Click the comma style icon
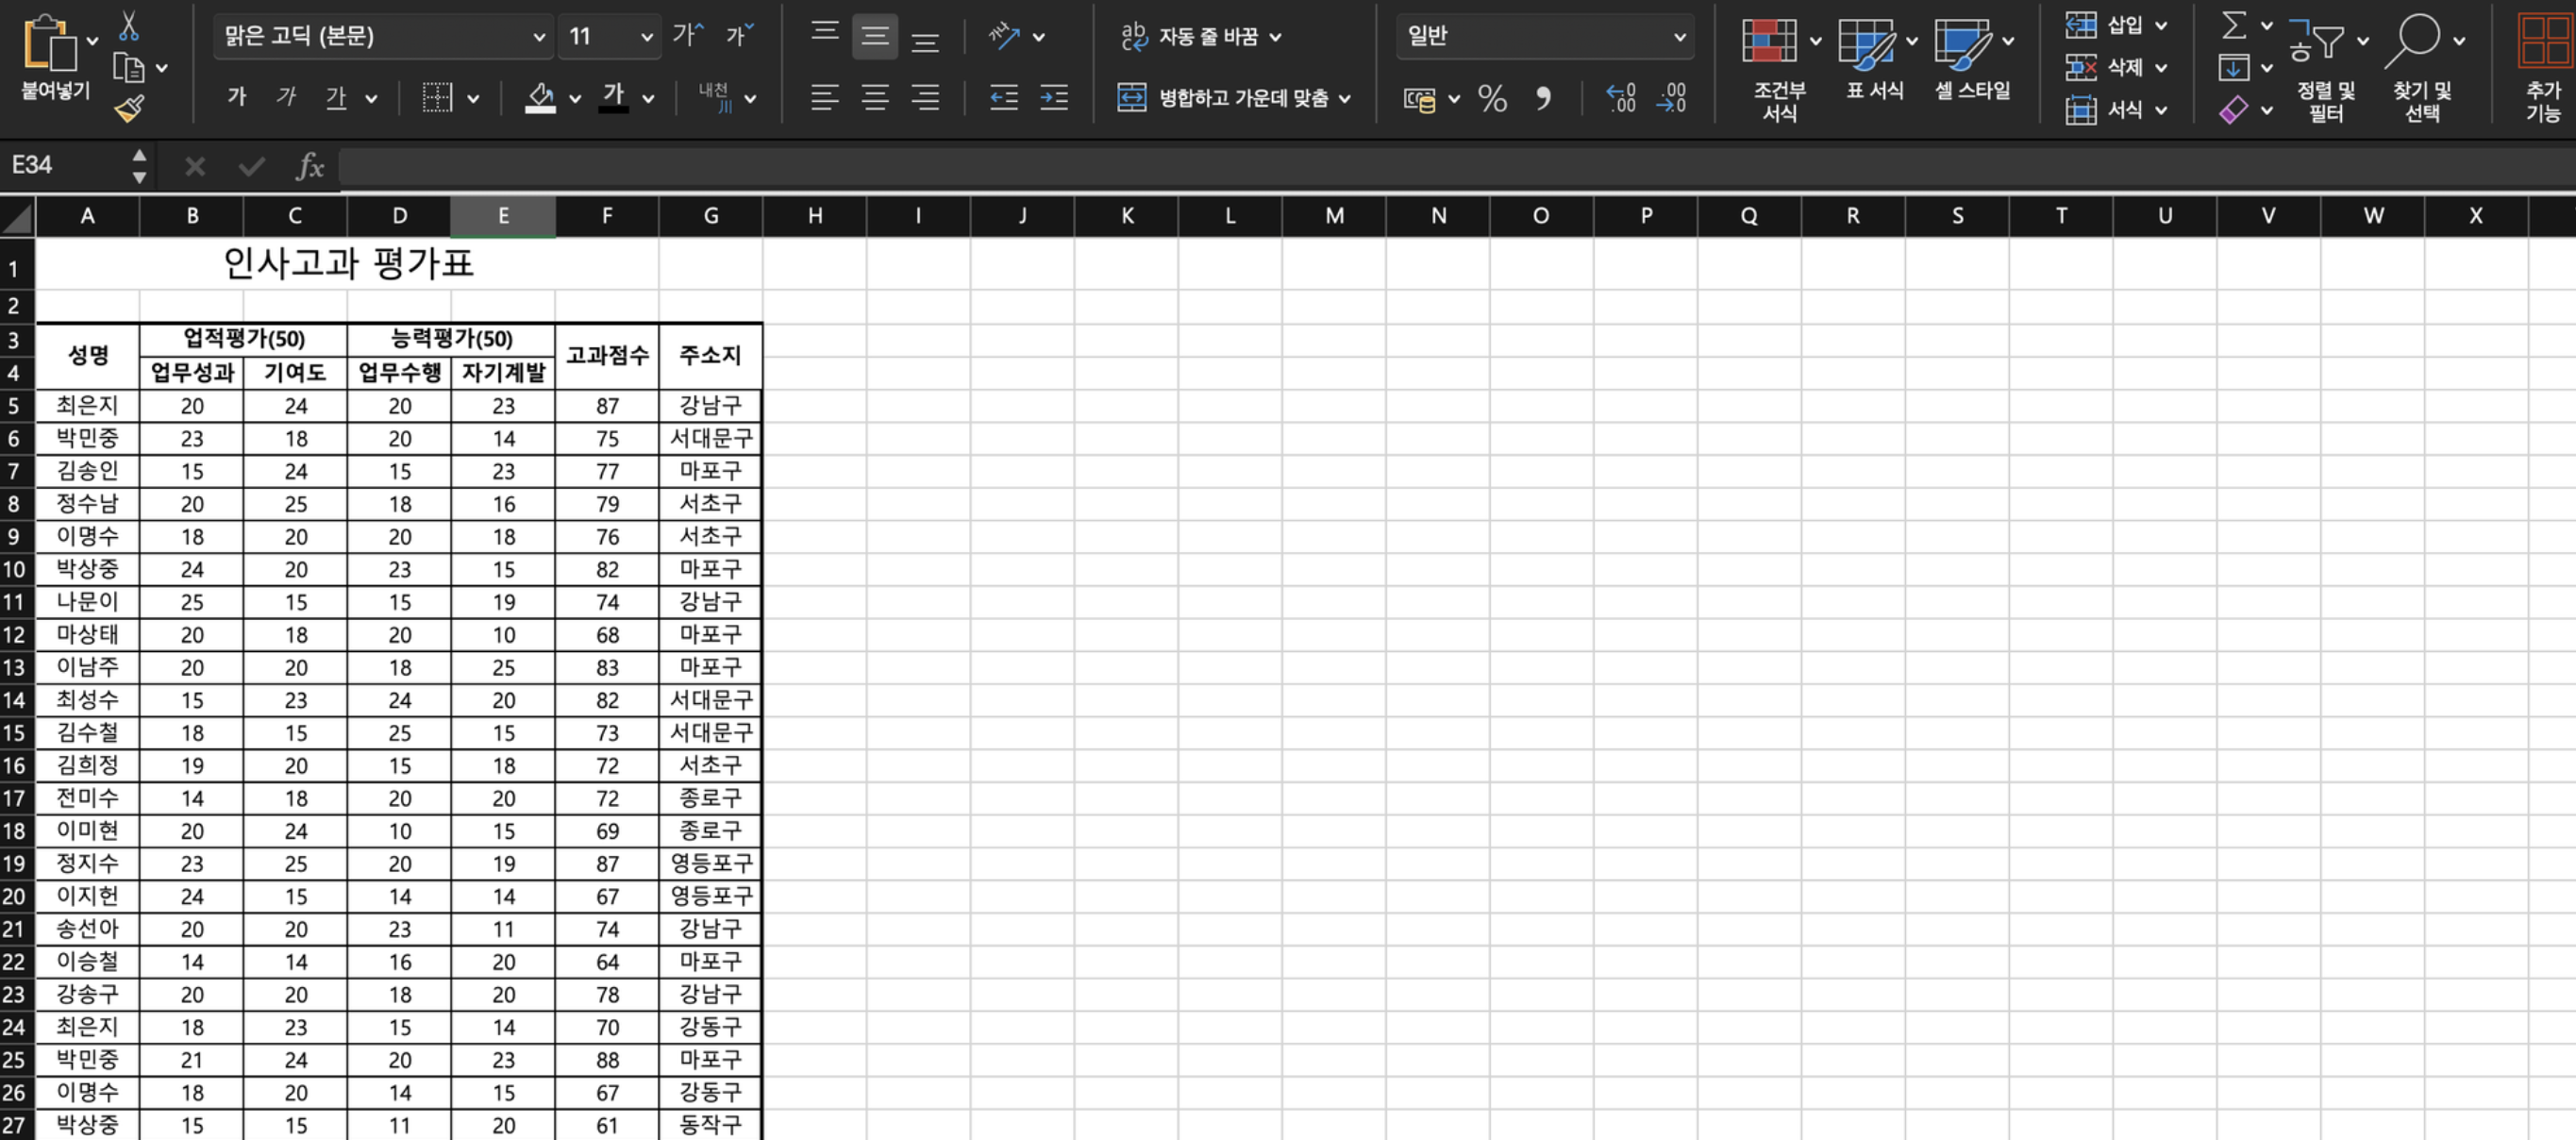Image resolution: width=2576 pixels, height=1140 pixels. [1543, 98]
